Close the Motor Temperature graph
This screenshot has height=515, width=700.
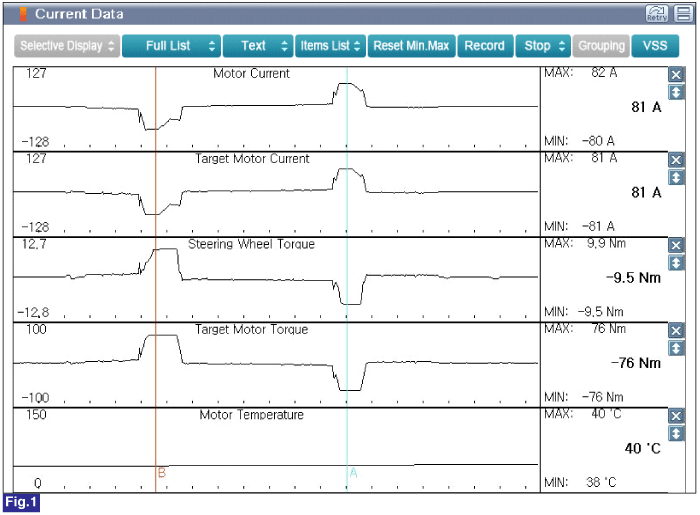click(676, 416)
